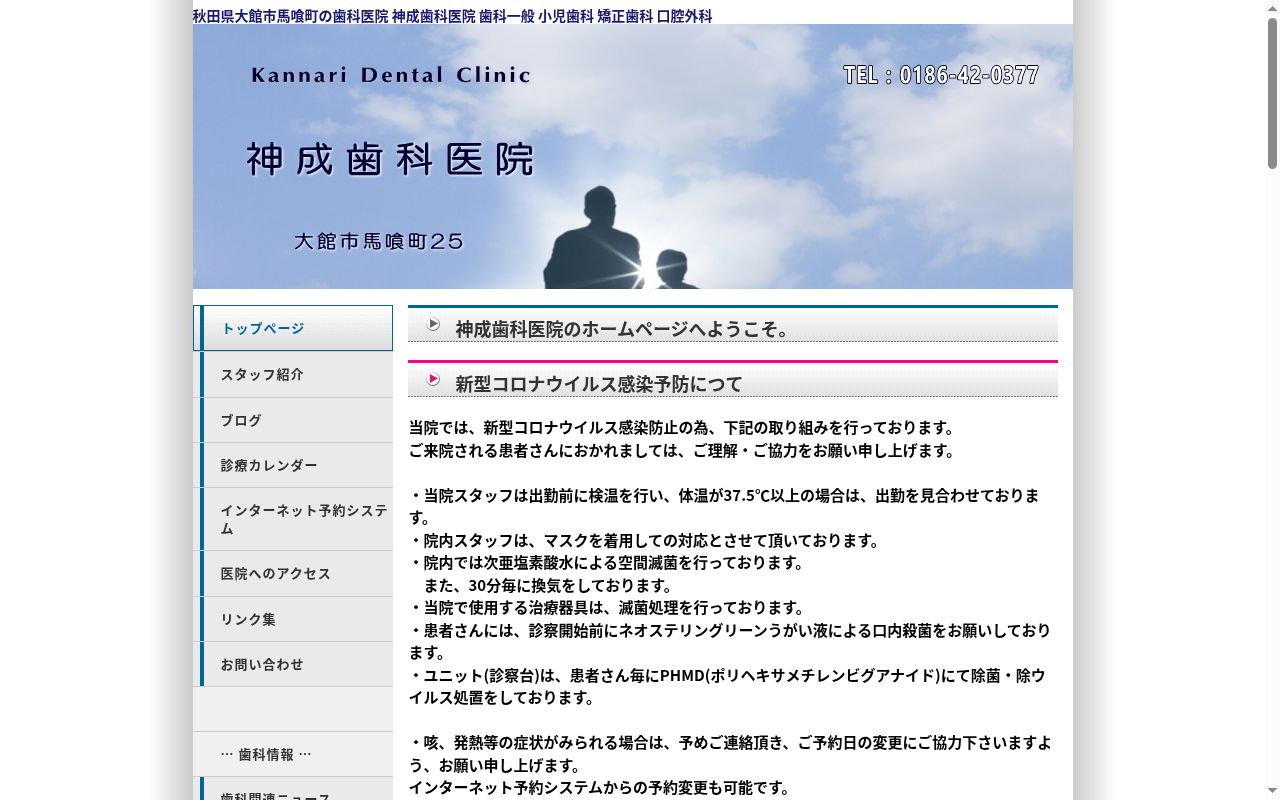
Task: Click the line about 次亜塩素酸水による空間滅菌
Action: click(607, 562)
